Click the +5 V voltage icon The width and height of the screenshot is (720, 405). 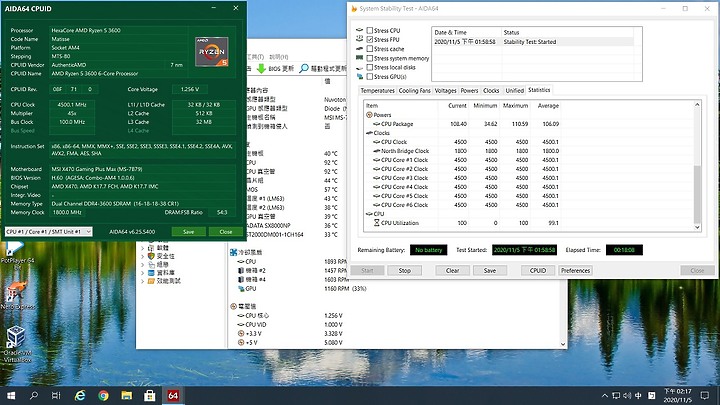click(241, 343)
